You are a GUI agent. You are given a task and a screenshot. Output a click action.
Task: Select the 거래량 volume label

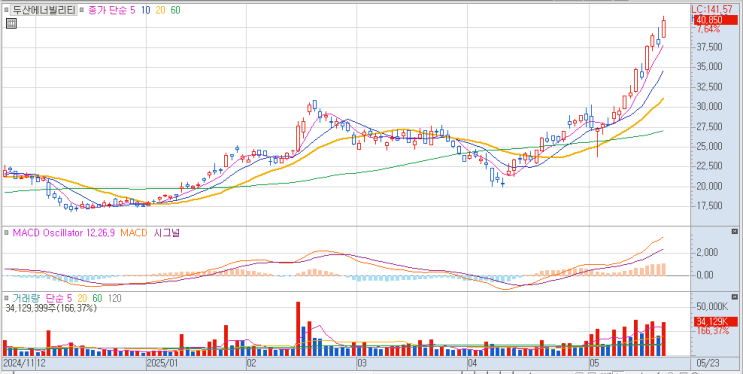coord(26,298)
